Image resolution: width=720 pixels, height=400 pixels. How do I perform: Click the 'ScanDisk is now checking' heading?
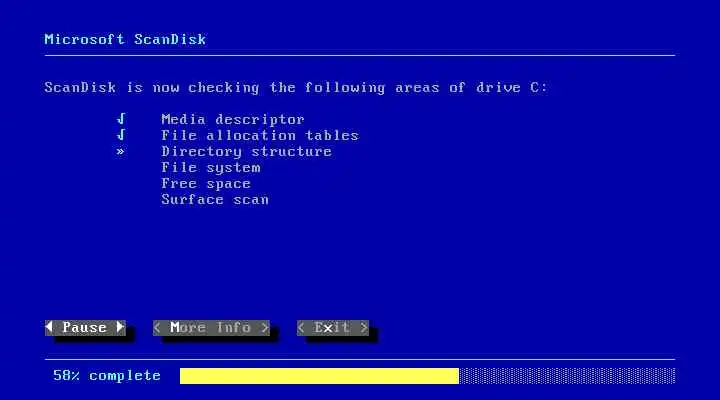[x=296, y=88]
